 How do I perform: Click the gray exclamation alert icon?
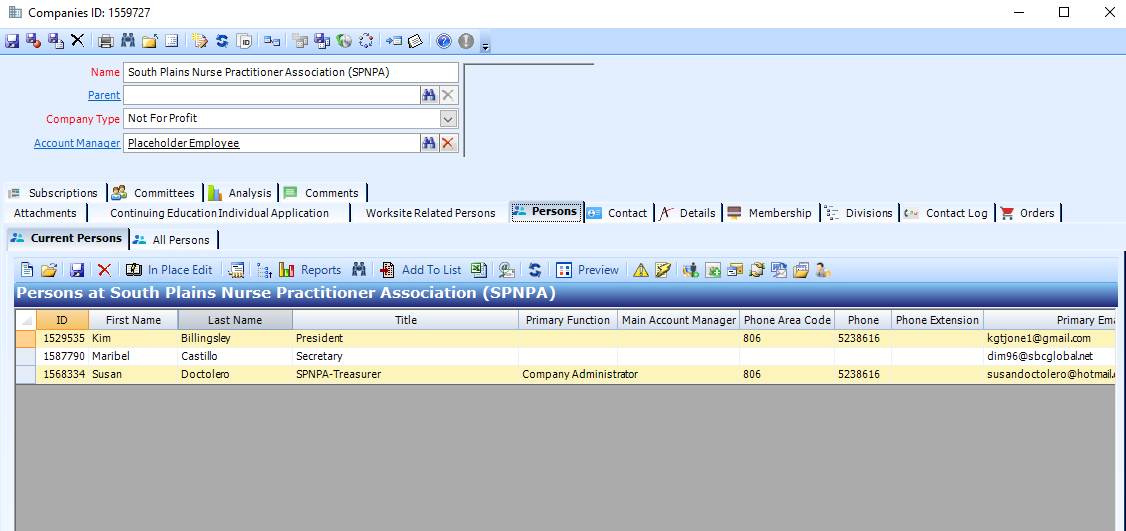466,41
